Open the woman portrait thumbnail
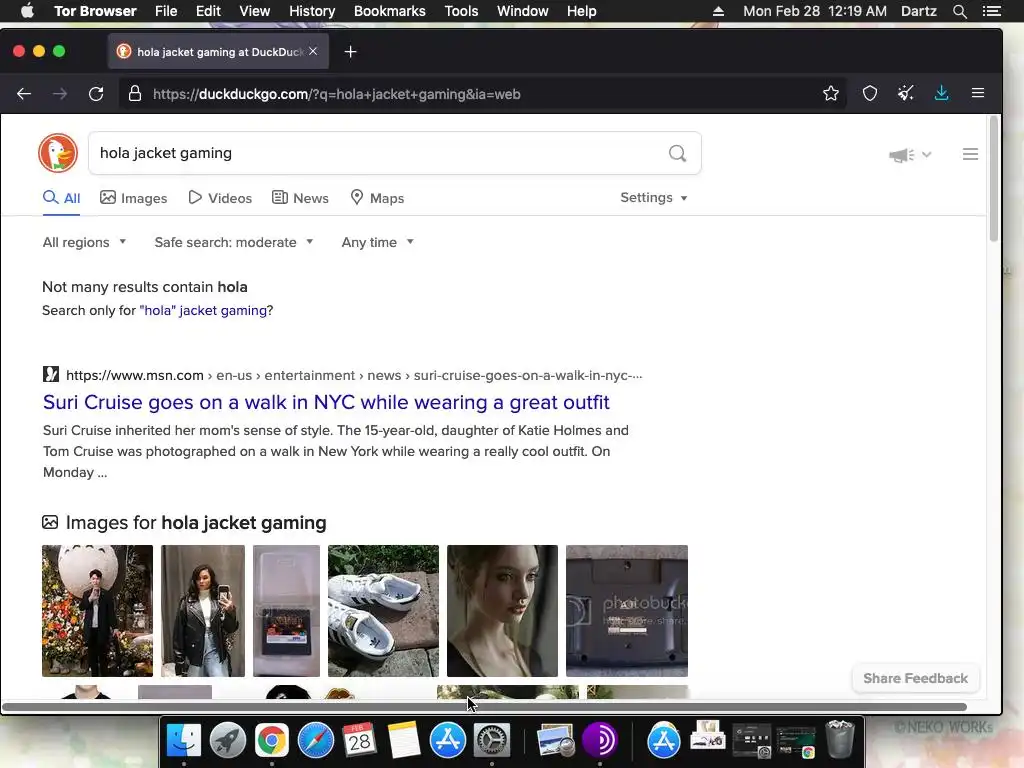This screenshot has width=1024, height=768. pyautogui.click(x=502, y=611)
